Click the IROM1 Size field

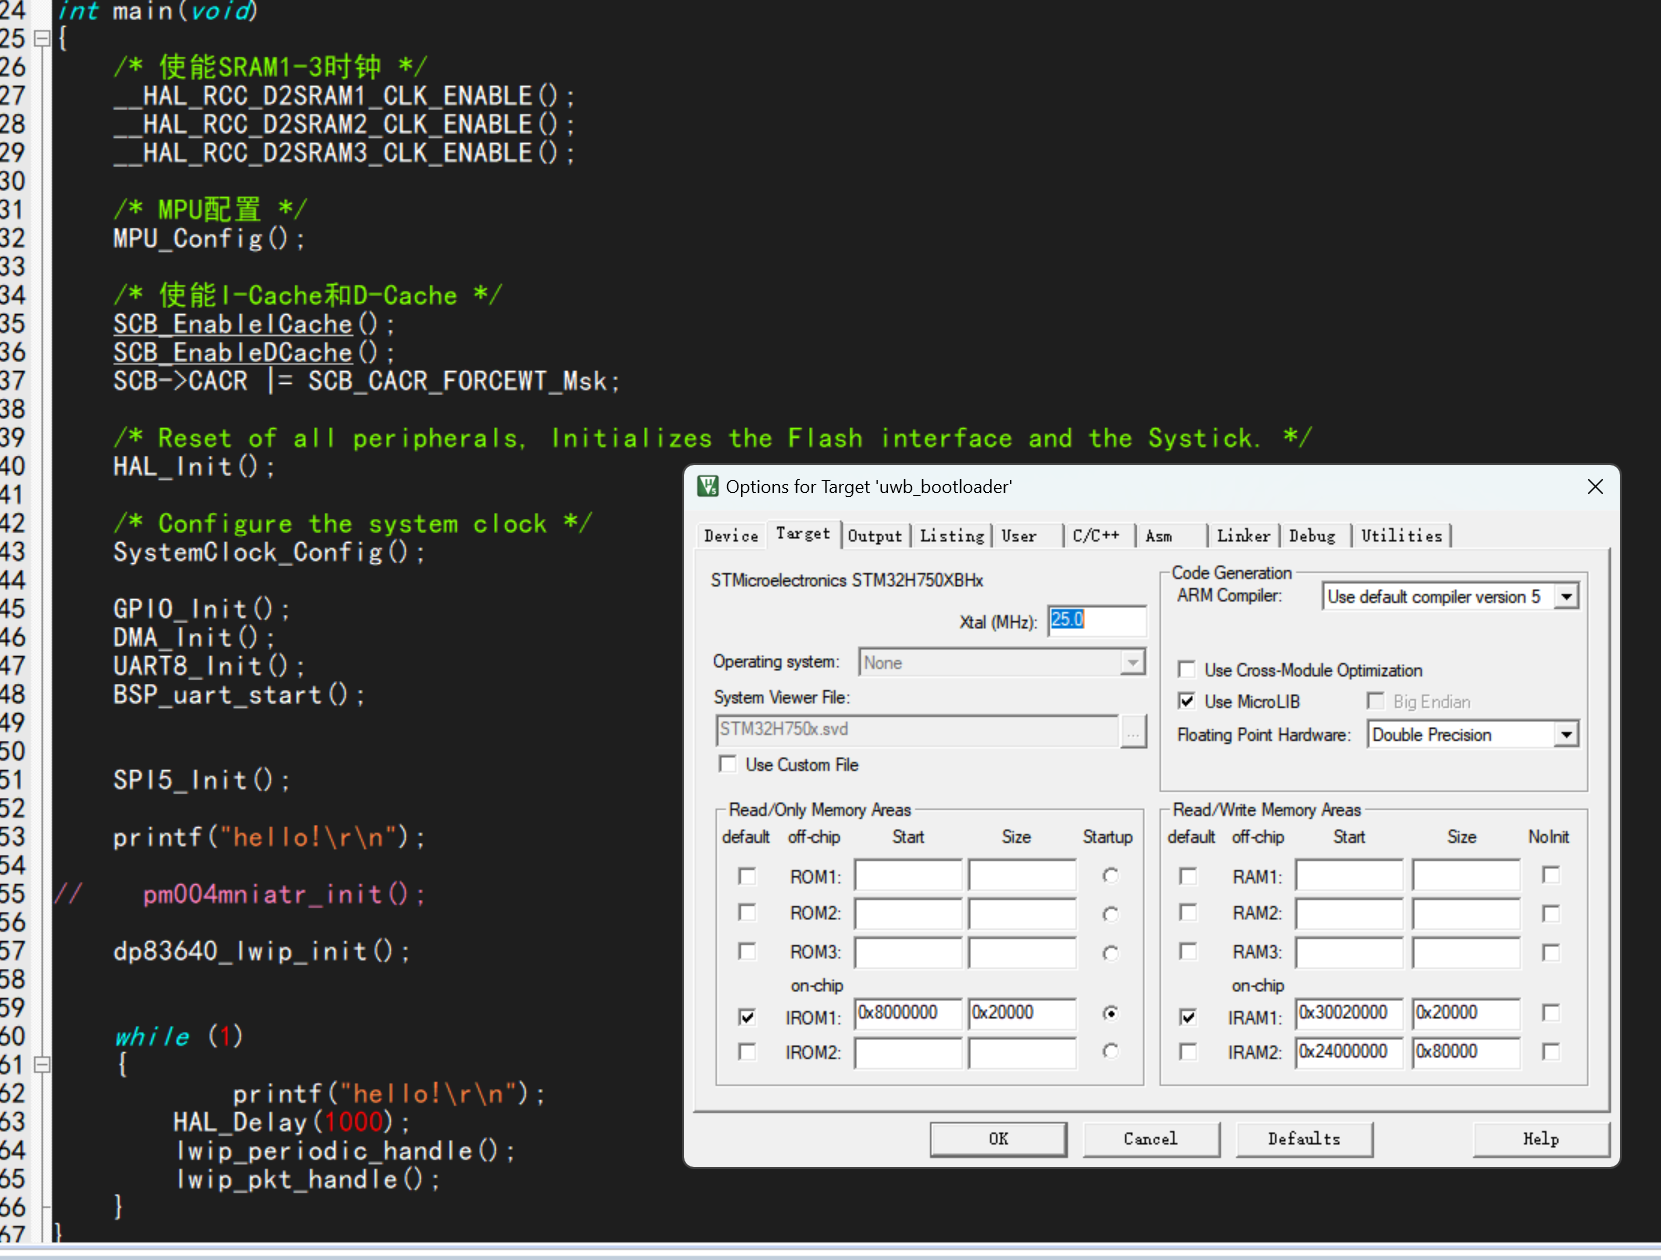(x=1022, y=1013)
